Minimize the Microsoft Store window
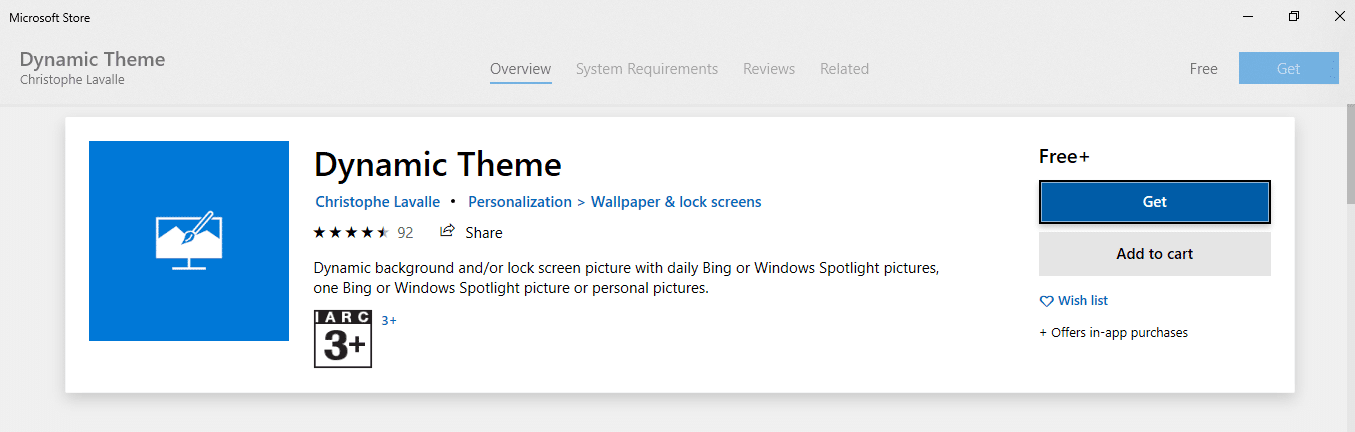This screenshot has height=432, width=1355. [x=1249, y=17]
